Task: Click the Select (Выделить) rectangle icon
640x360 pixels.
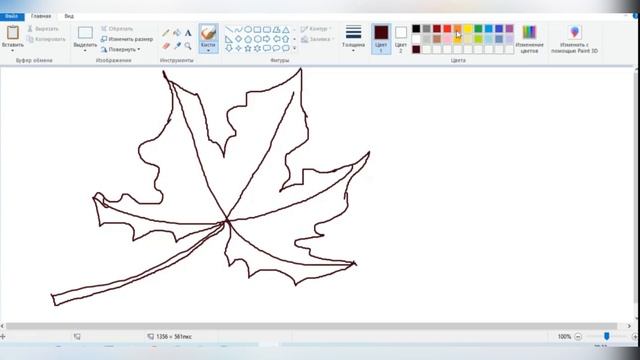Action: coord(85,33)
